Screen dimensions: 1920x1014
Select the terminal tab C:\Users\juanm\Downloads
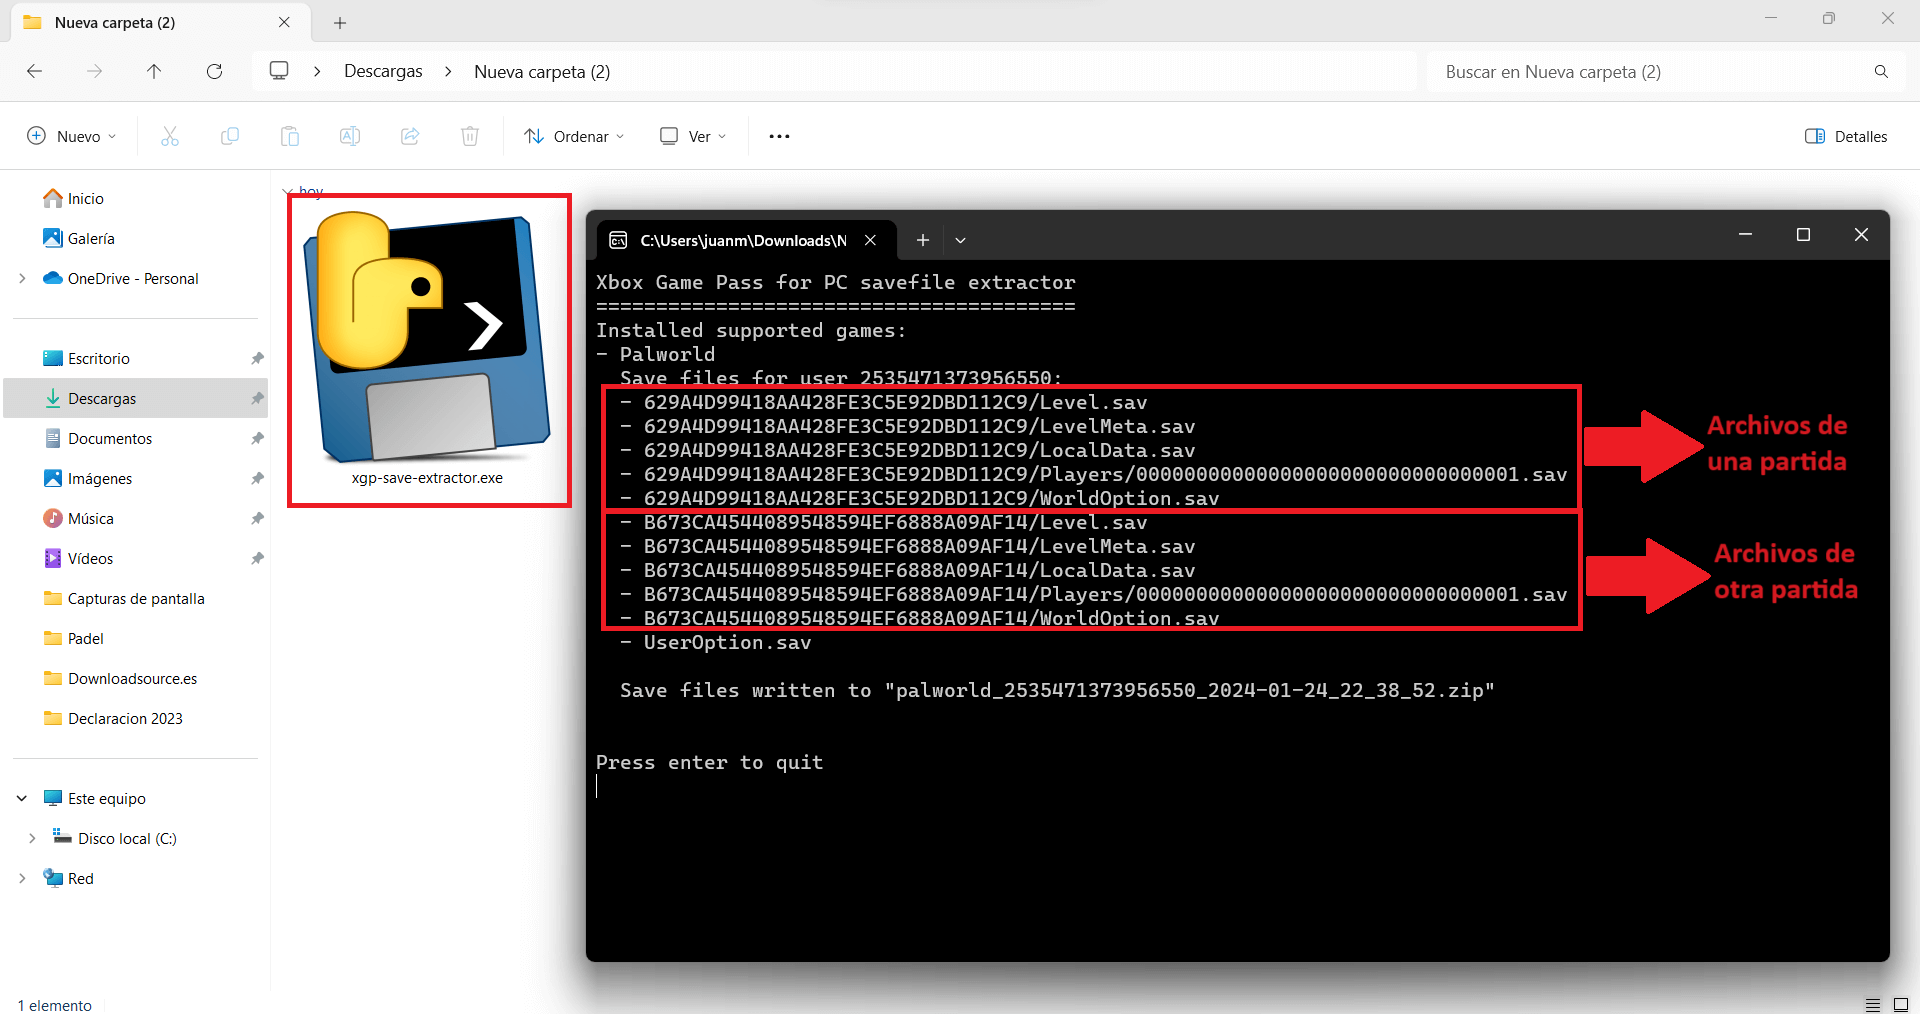[x=746, y=240]
